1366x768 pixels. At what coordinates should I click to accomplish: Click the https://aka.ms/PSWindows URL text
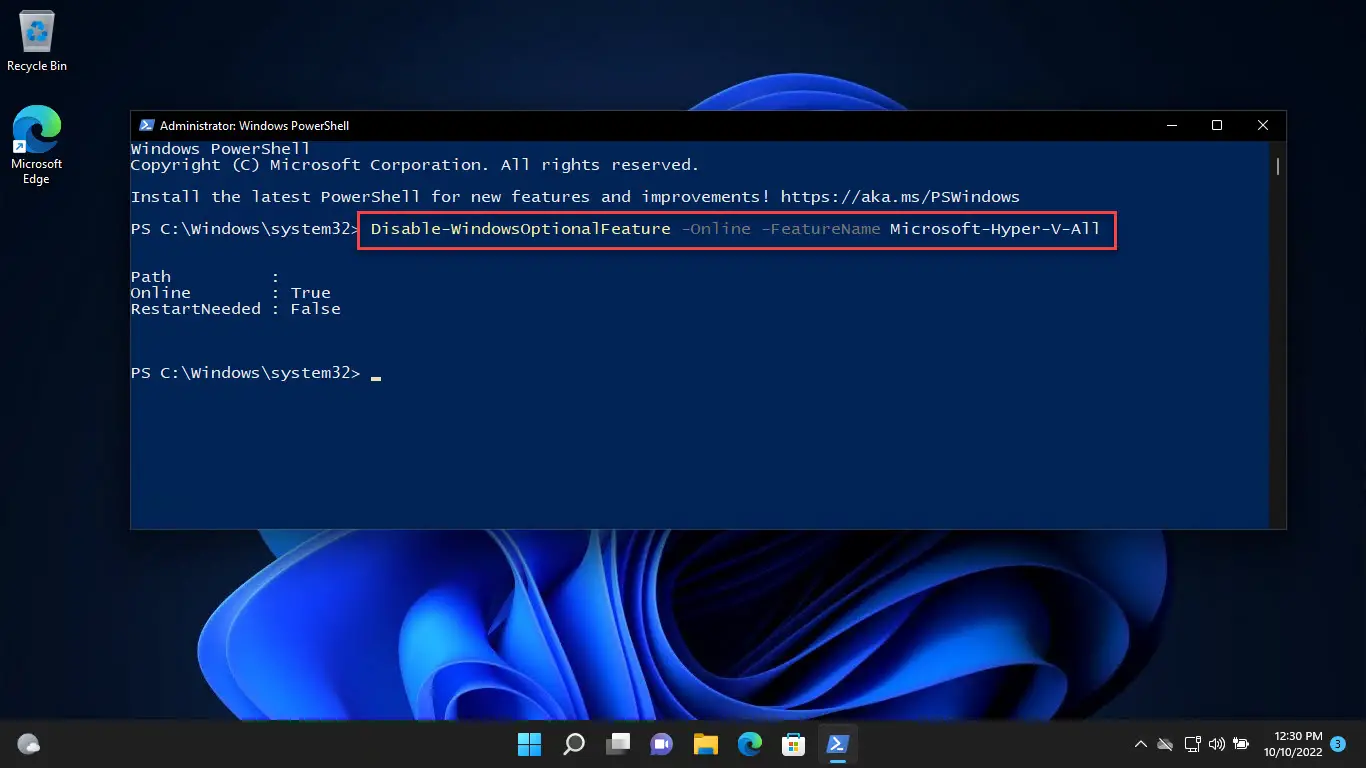click(900, 197)
